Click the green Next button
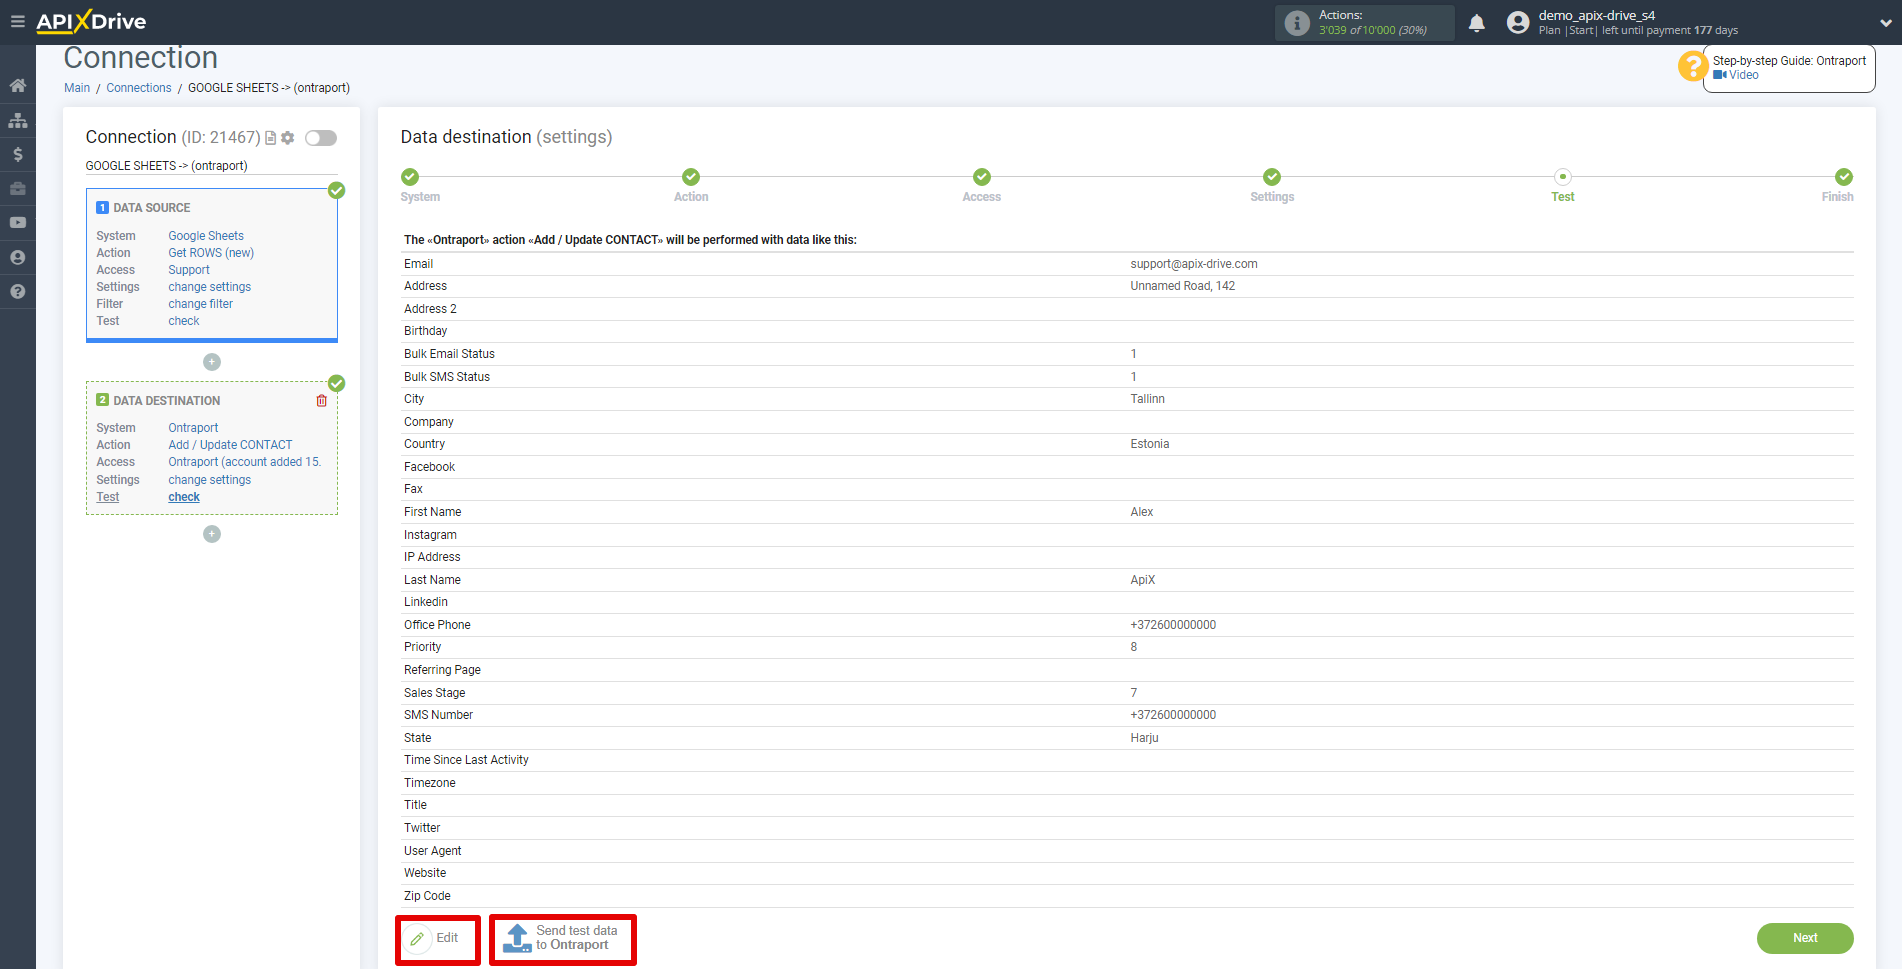1902x969 pixels. click(x=1805, y=938)
